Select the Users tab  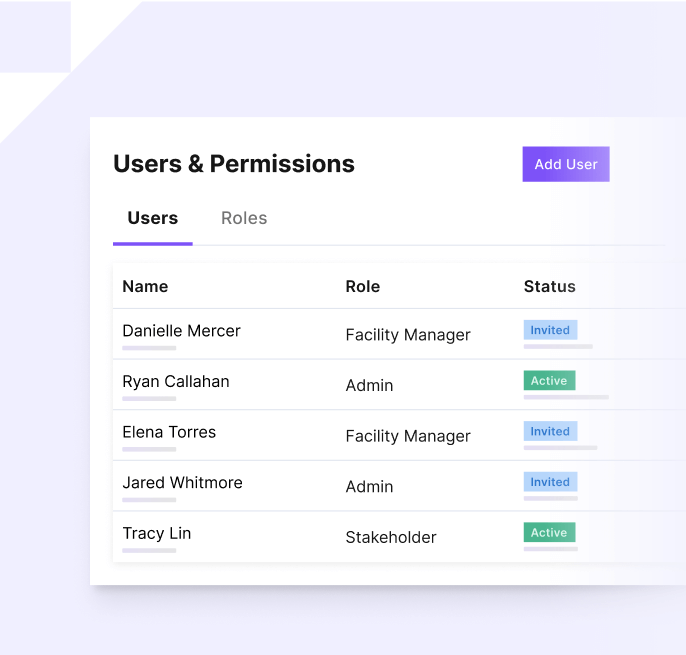(x=153, y=218)
